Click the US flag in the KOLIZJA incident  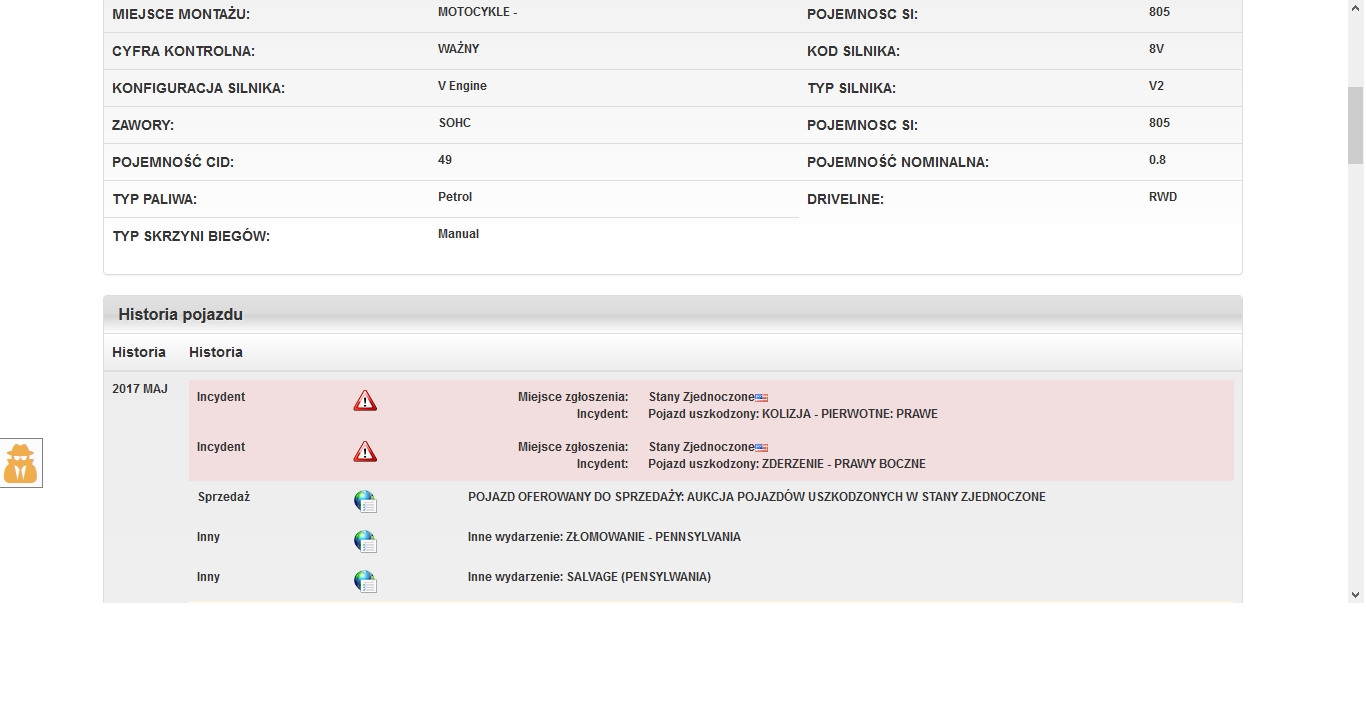point(762,398)
